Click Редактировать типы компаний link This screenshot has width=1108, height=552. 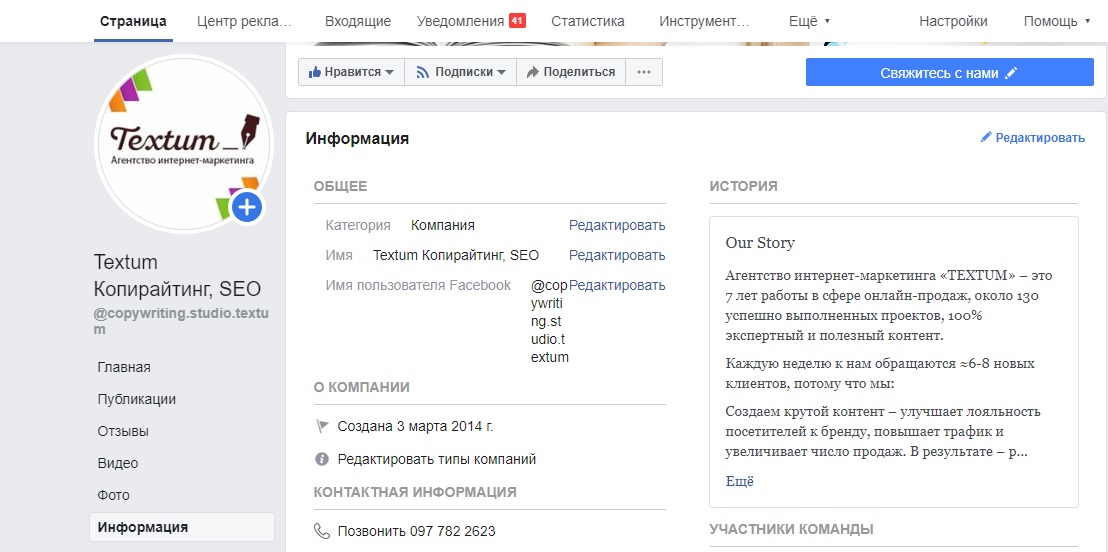pyautogui.click(x=437, y=459)
